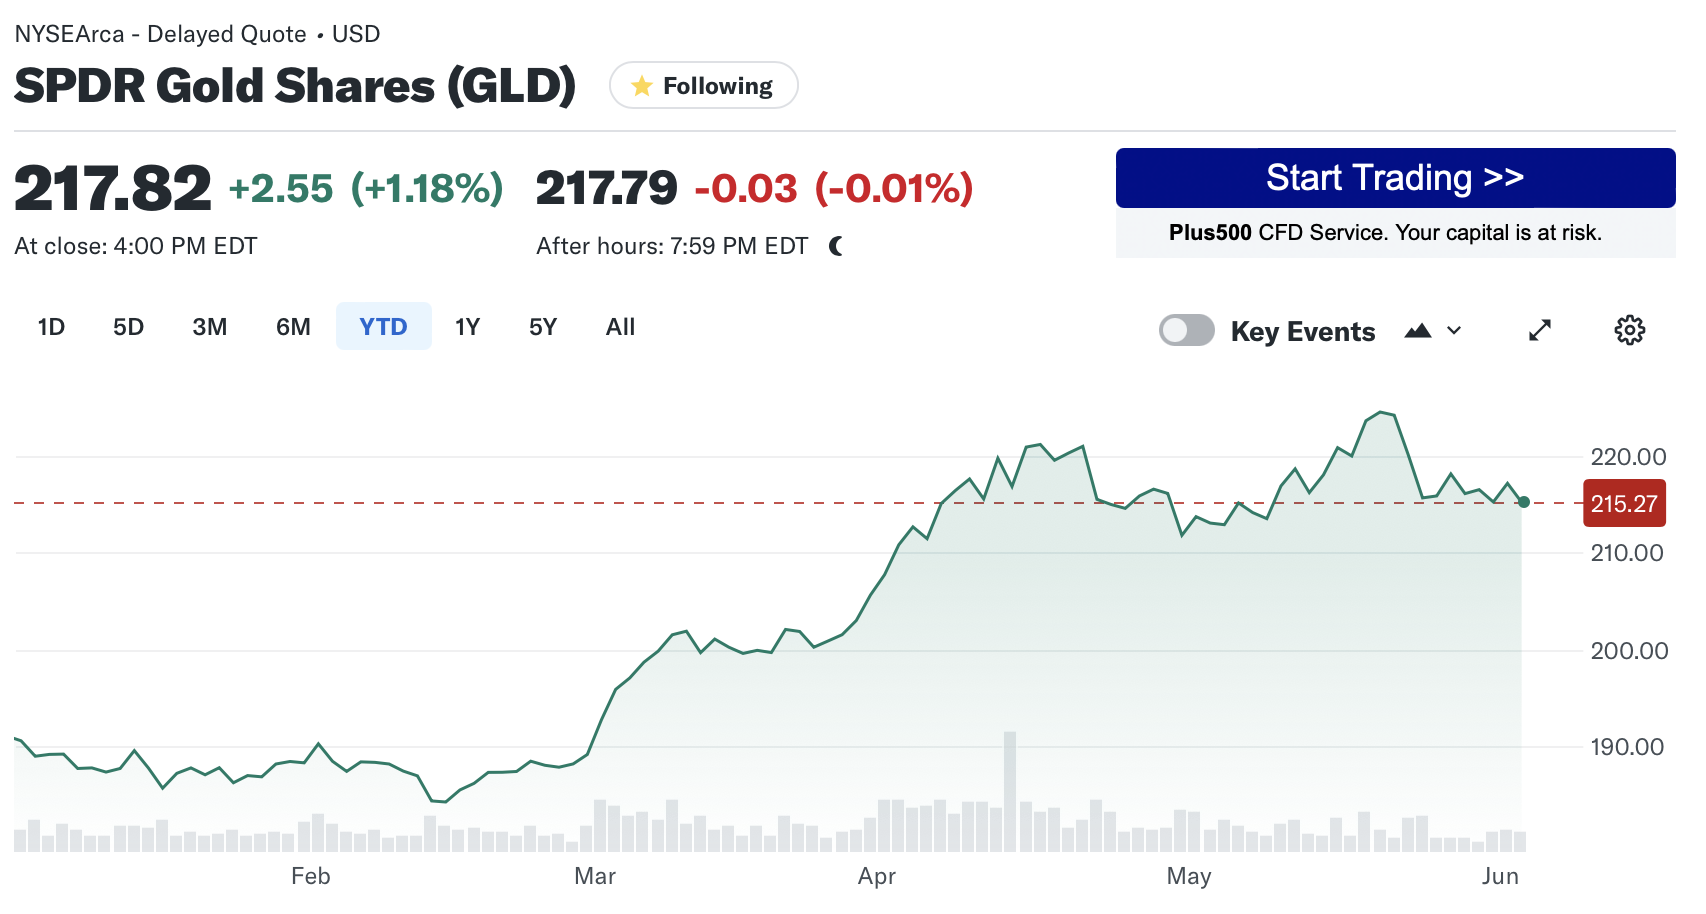Screen dimensions: 1706x914
Task: Select the All time range
Action: coord(620,327)
